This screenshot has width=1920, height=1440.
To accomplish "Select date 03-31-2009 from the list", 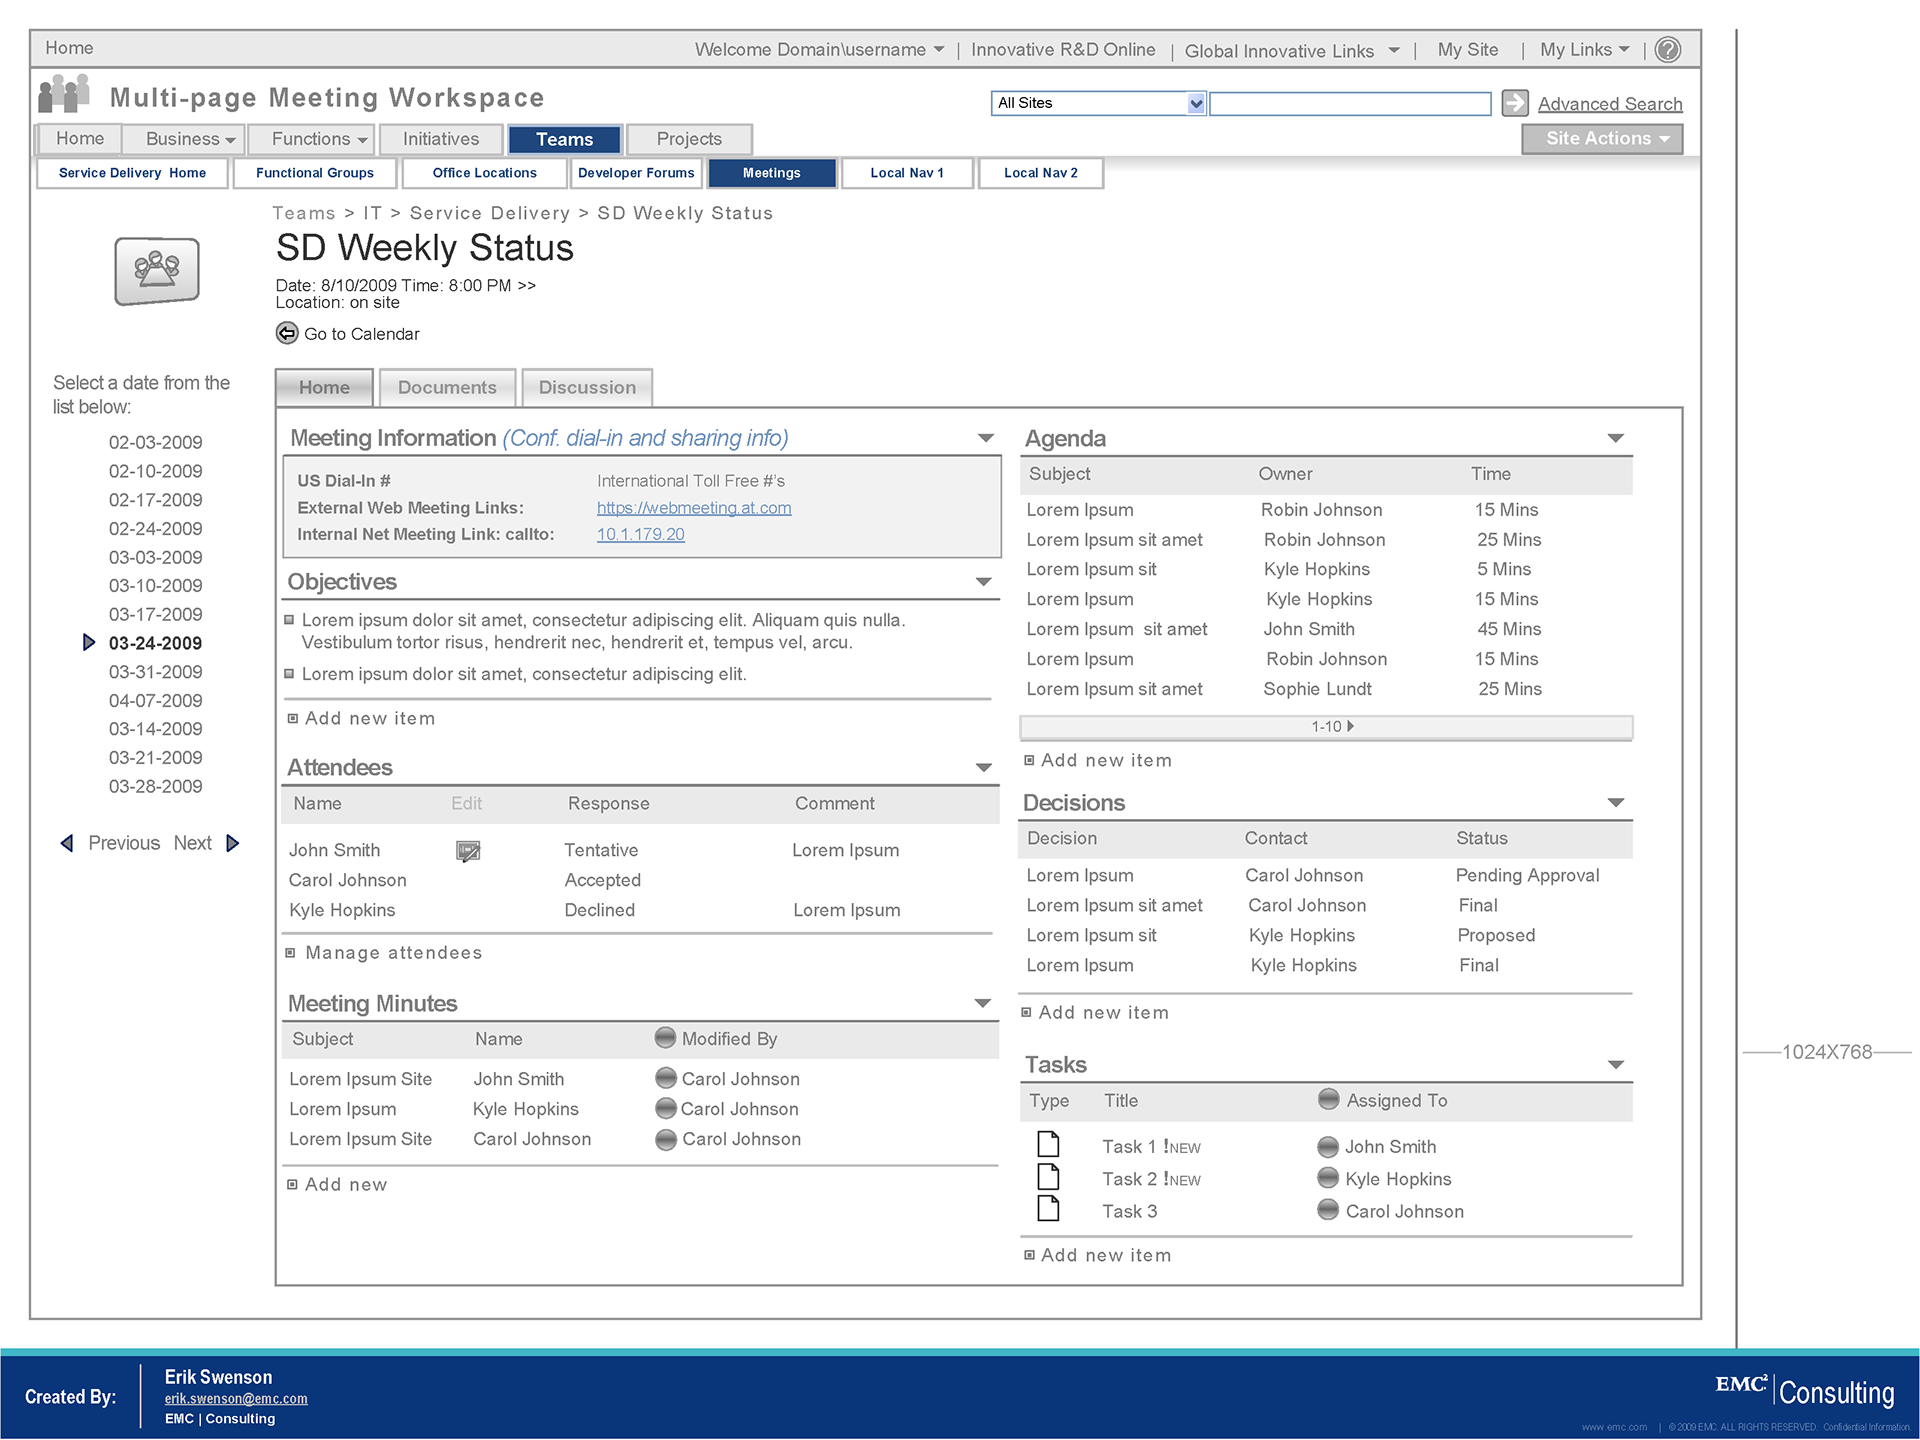I will click(x=155, y=672).
